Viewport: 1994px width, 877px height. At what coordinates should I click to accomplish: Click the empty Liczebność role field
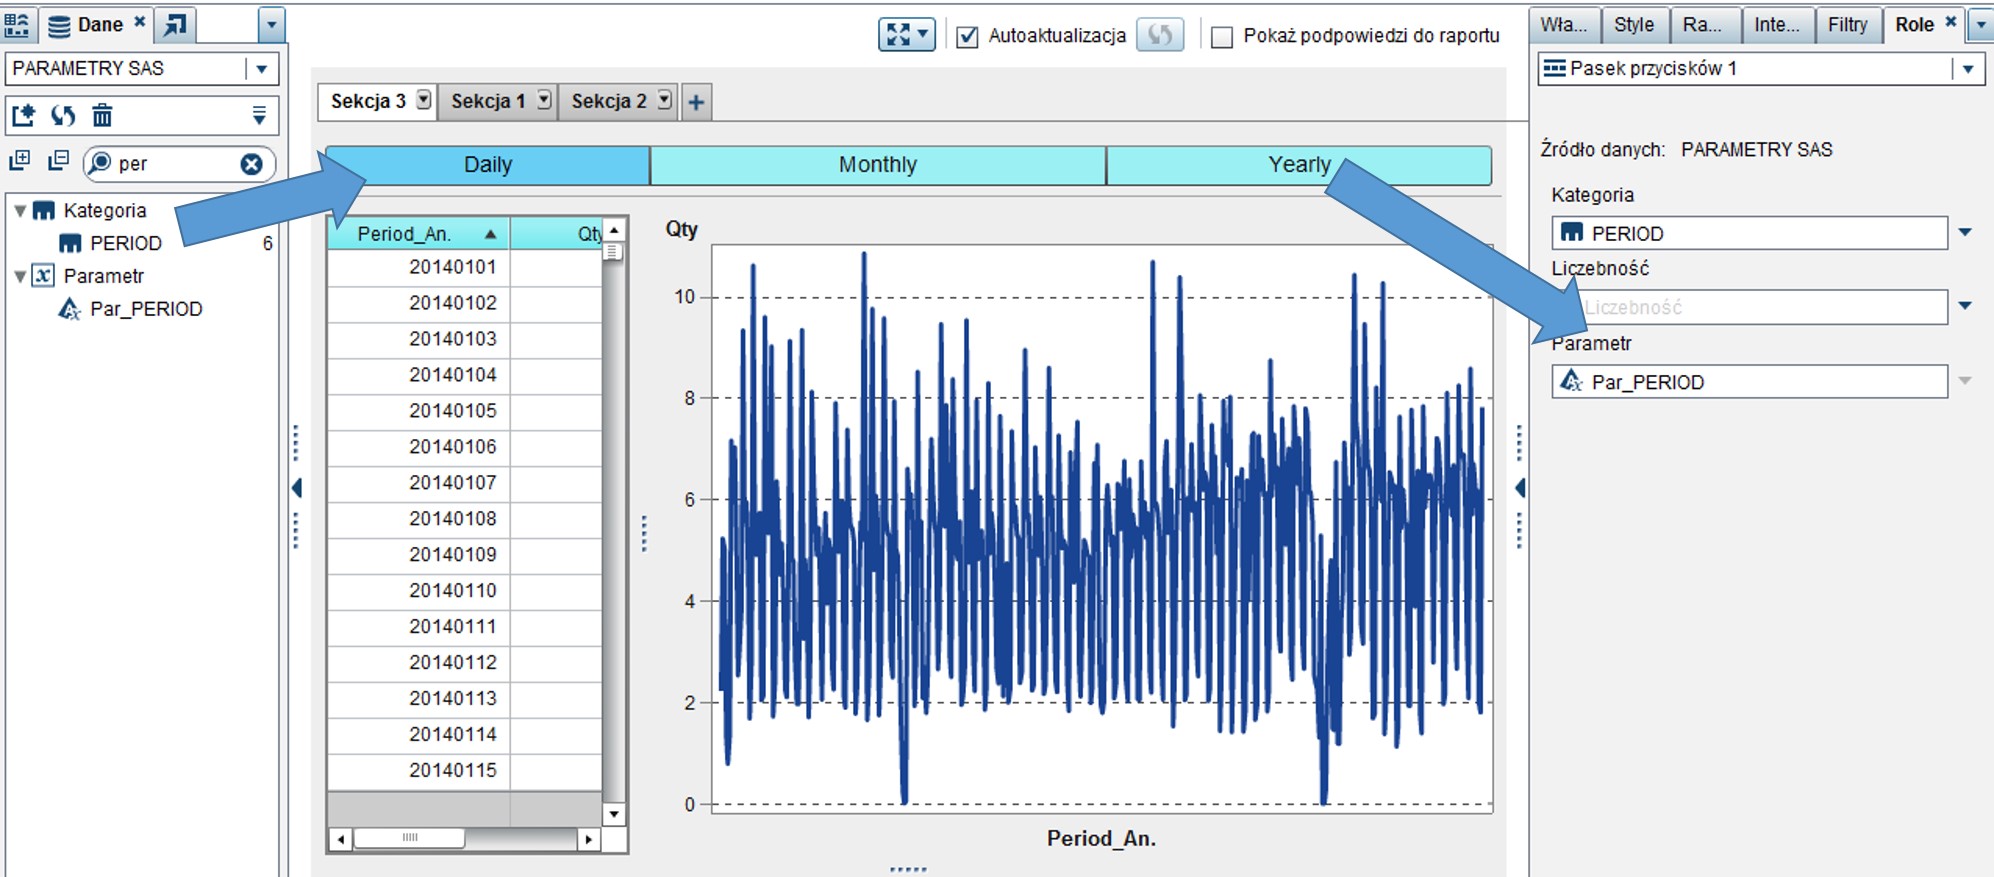pos(1750,307)
